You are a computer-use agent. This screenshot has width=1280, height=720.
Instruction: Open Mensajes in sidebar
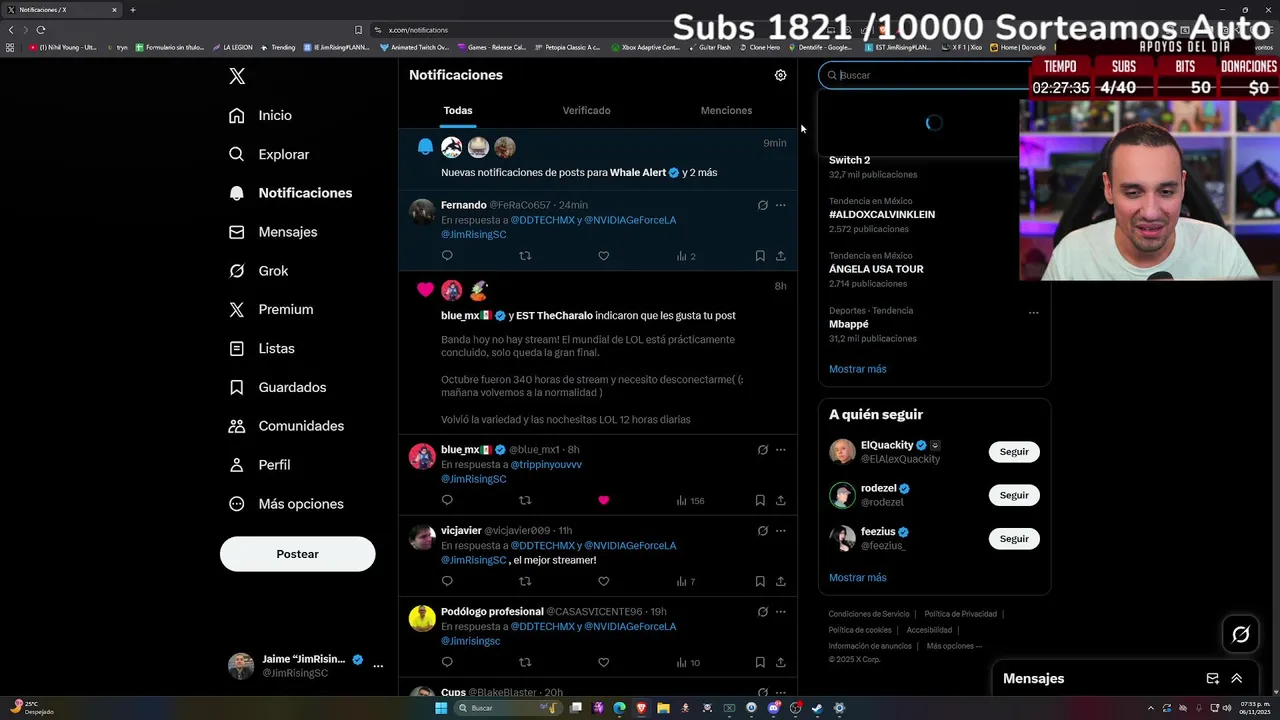coord(273,232)
